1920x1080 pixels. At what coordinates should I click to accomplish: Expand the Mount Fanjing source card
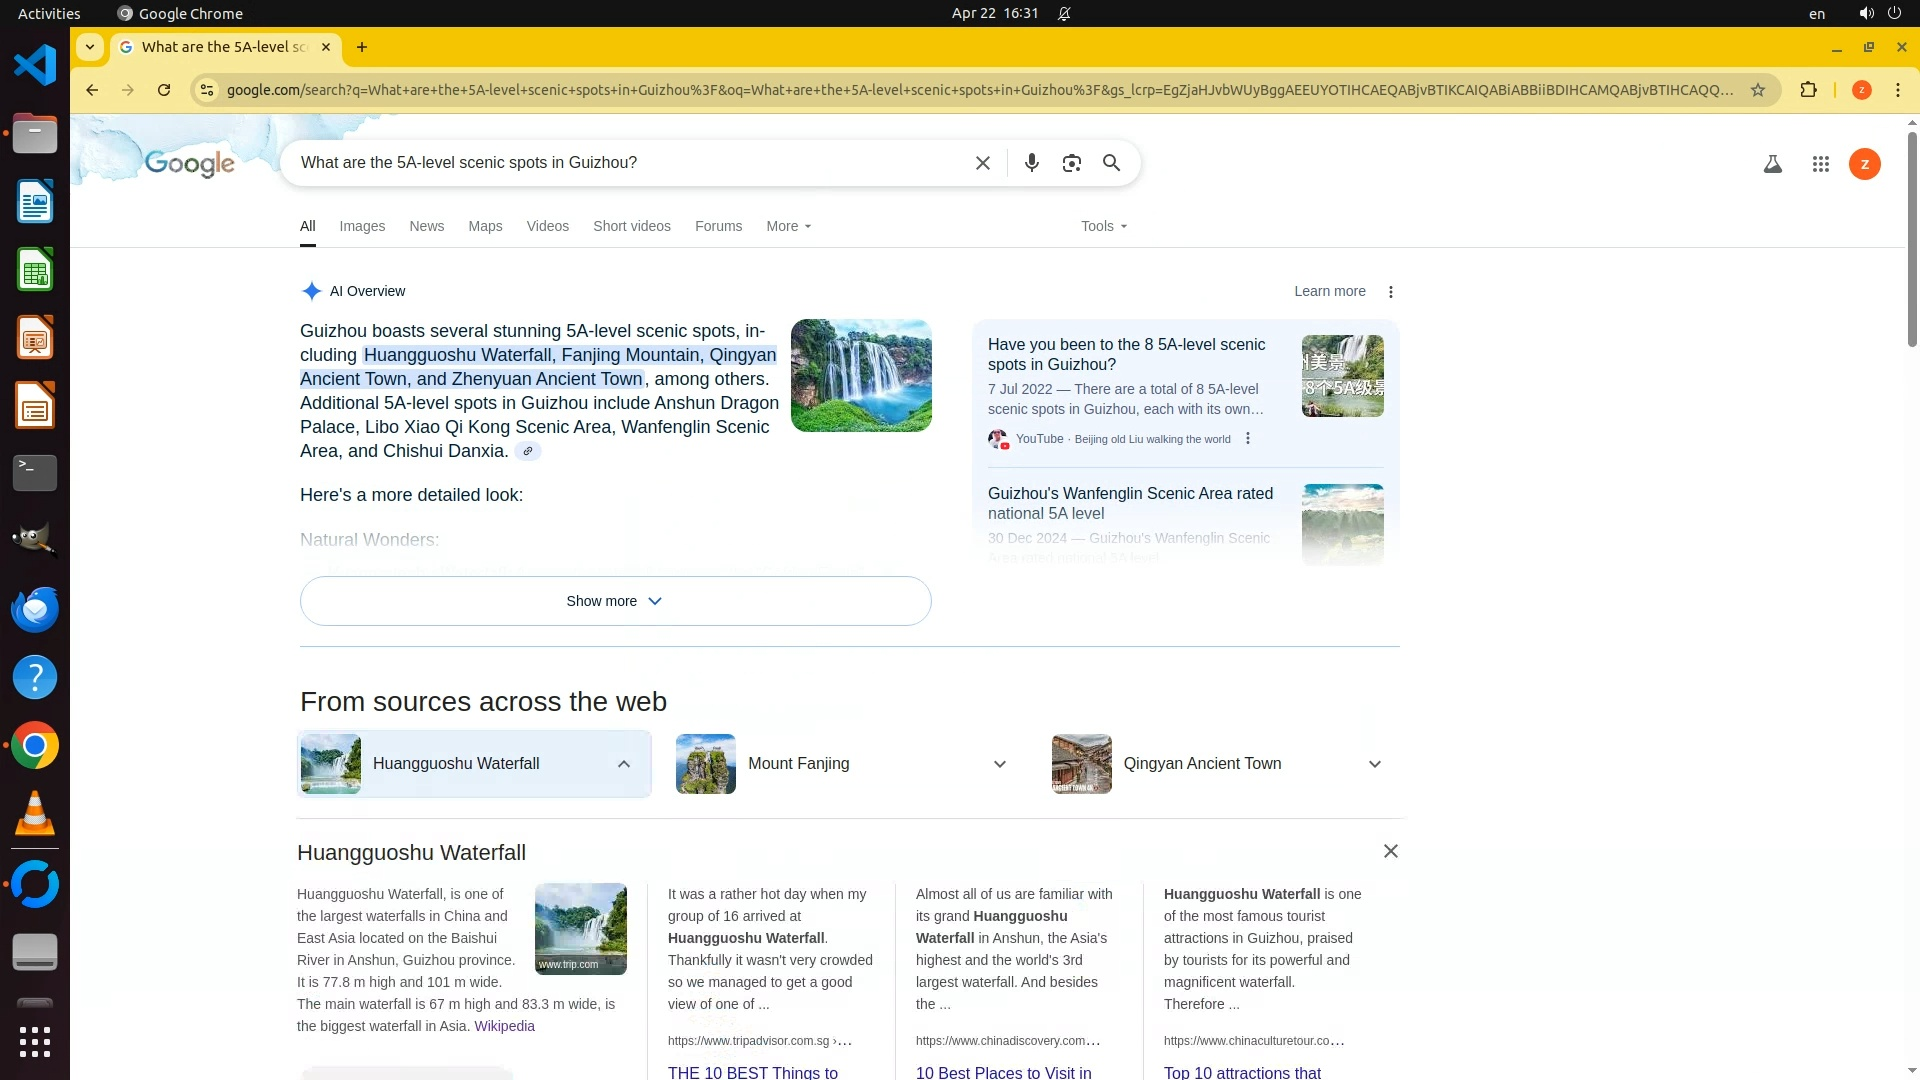click(999, 764)
